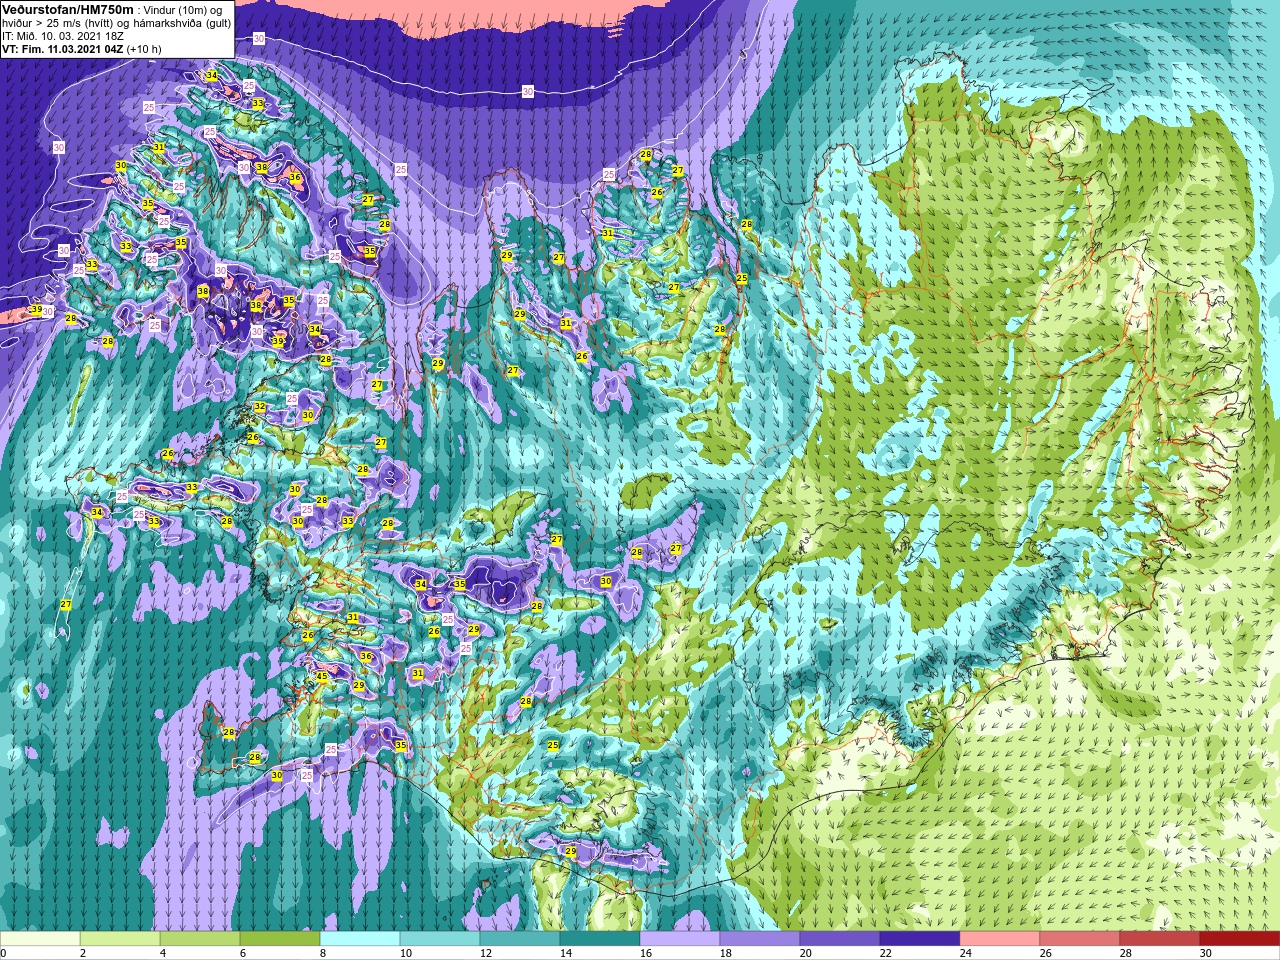Click the 6–8 m/s legend color swatch
Screen dimensions: 1280x960
[x=280, y=940]
